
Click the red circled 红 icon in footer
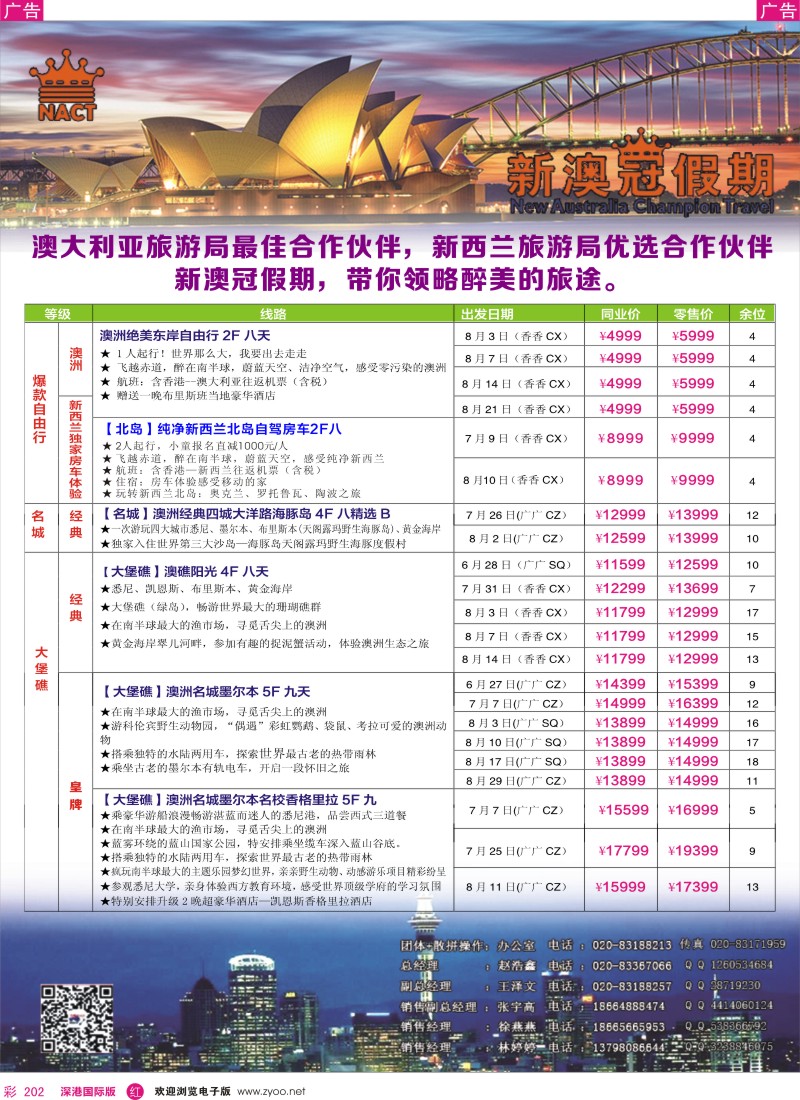click(x=135, y=1091)
